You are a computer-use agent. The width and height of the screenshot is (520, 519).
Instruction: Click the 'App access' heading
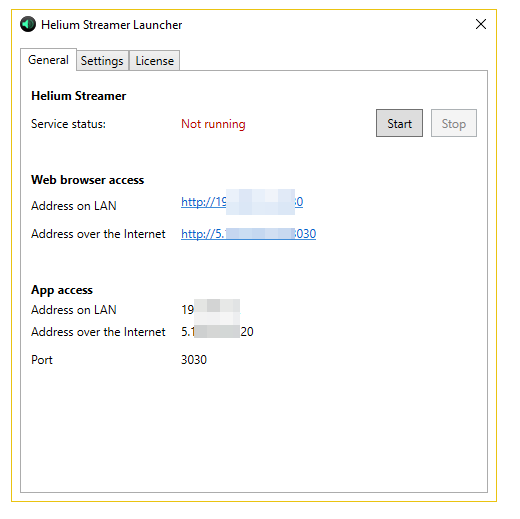(x=62, y=290)
